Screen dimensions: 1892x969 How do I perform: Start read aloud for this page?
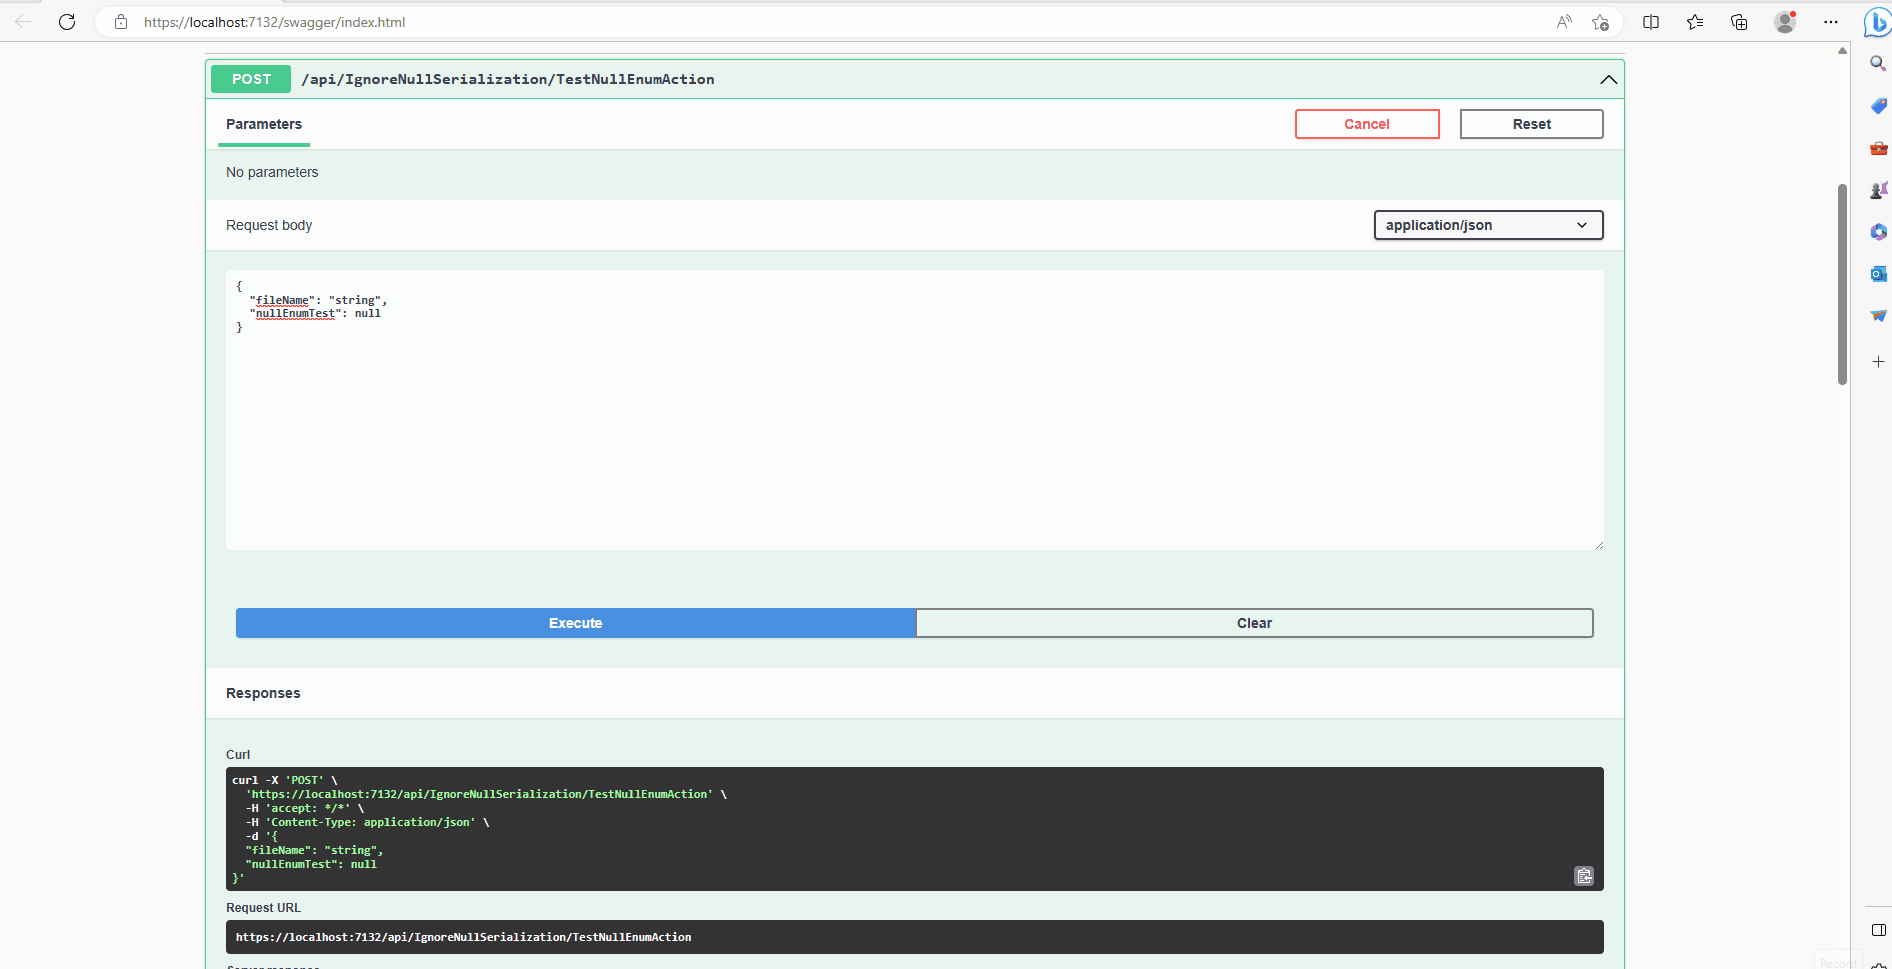coord(1564,22)
